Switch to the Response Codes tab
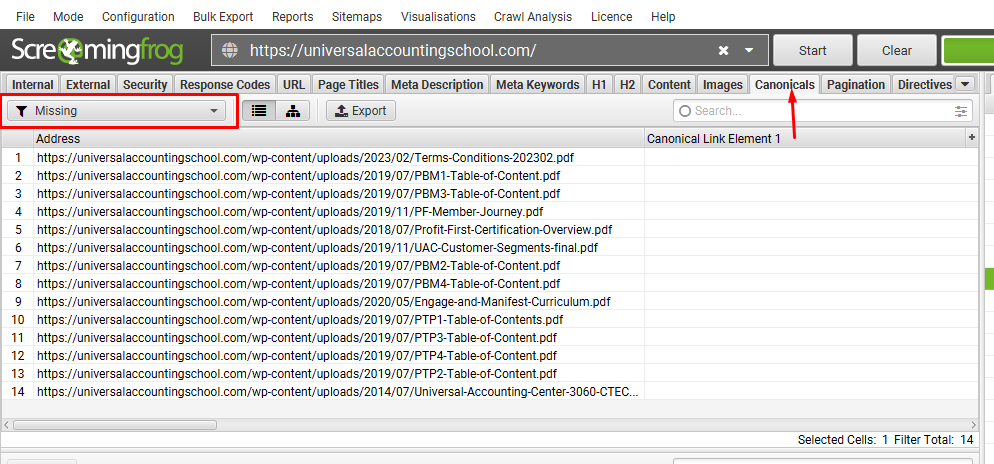The height and width of the screenshot is (464, 994). pyautogui.click(x=224, y=84)
